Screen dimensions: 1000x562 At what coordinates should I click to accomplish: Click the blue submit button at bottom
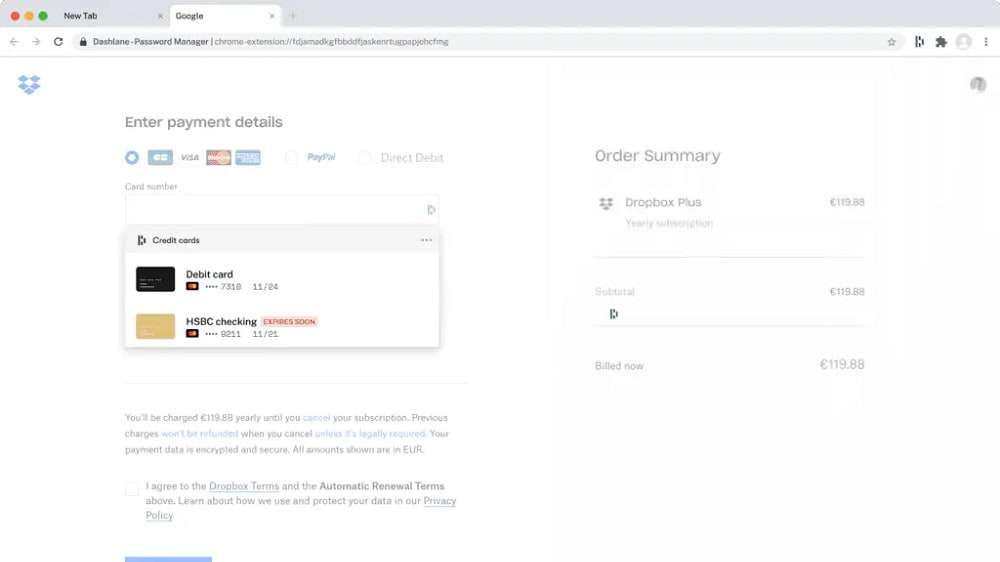(168, 559)
